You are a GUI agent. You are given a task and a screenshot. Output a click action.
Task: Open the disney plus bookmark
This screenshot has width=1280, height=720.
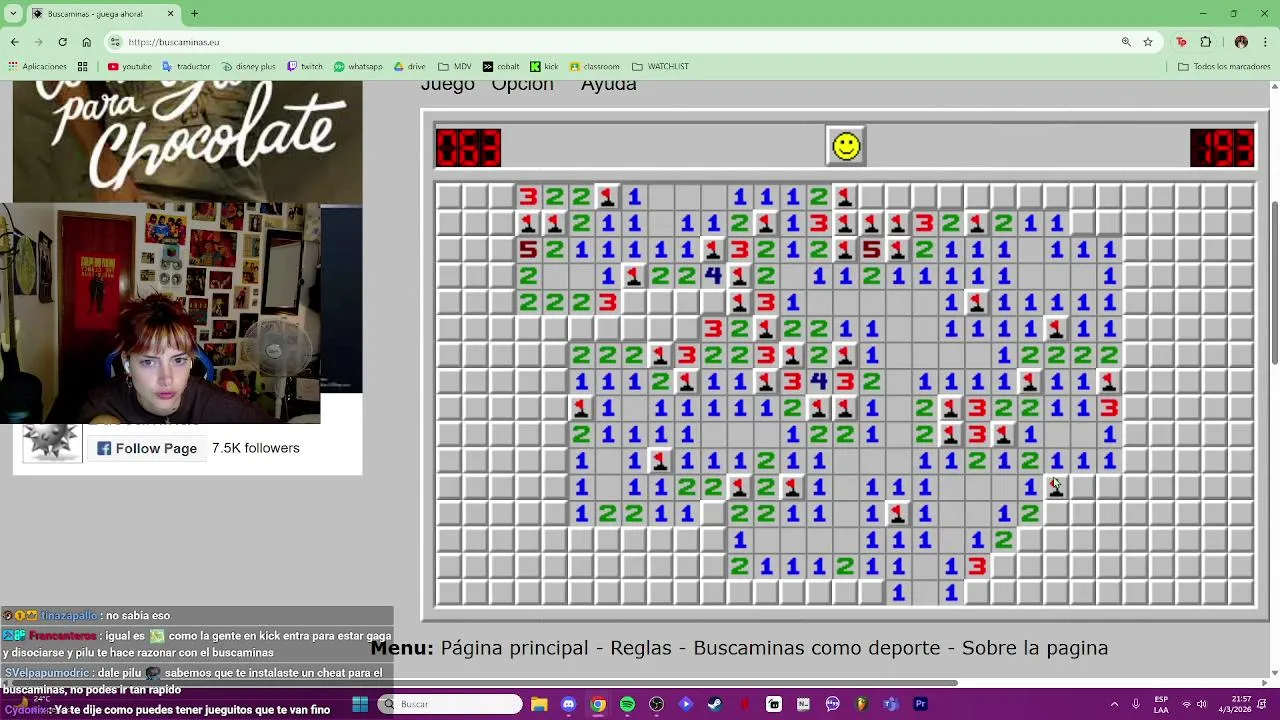tap(248, 67)
